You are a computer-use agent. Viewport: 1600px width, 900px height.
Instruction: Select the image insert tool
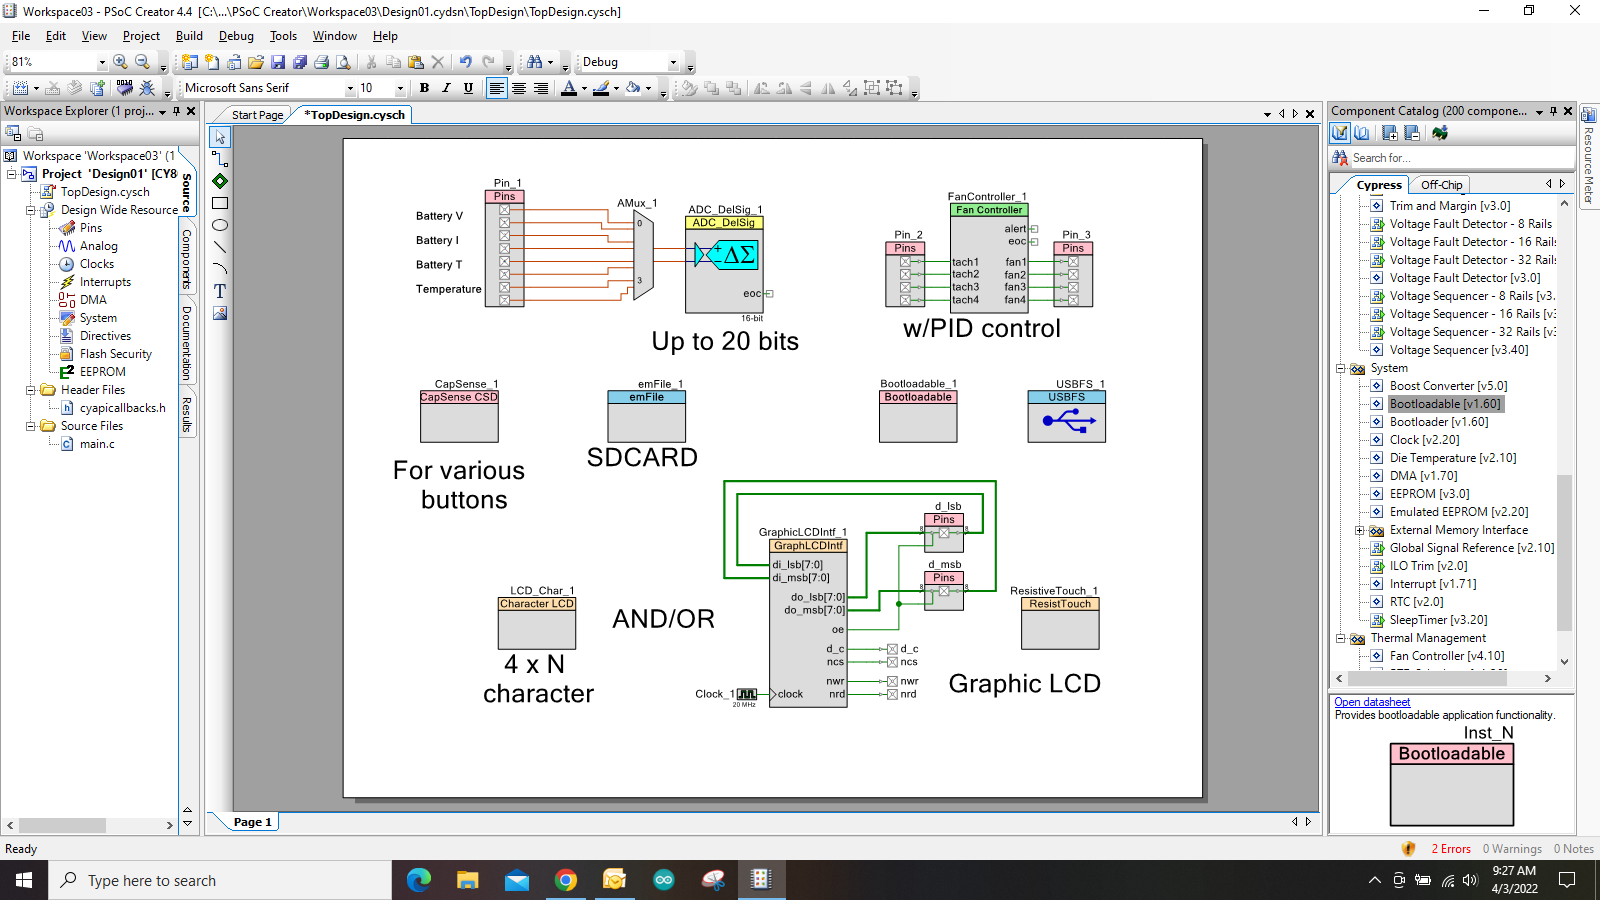point(220,313)
